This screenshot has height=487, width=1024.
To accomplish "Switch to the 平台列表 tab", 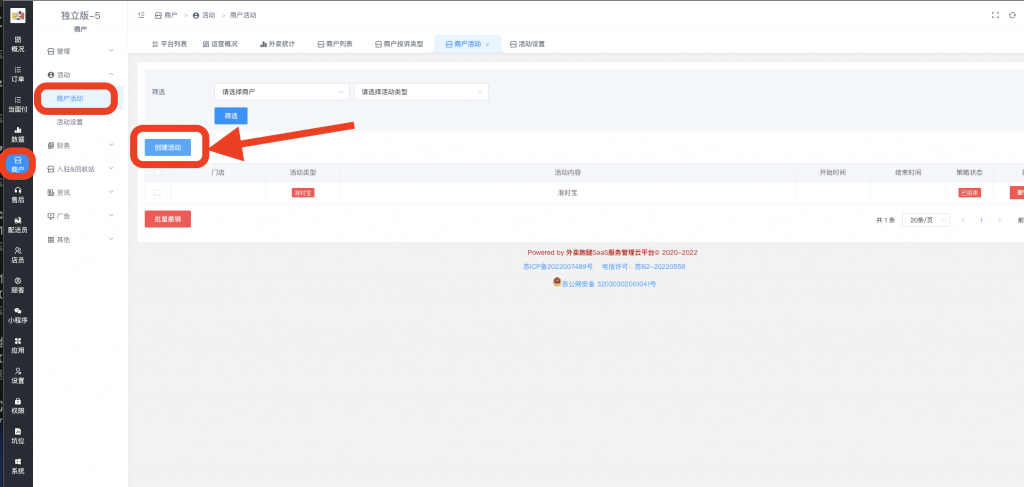I will tap(170, 44).
